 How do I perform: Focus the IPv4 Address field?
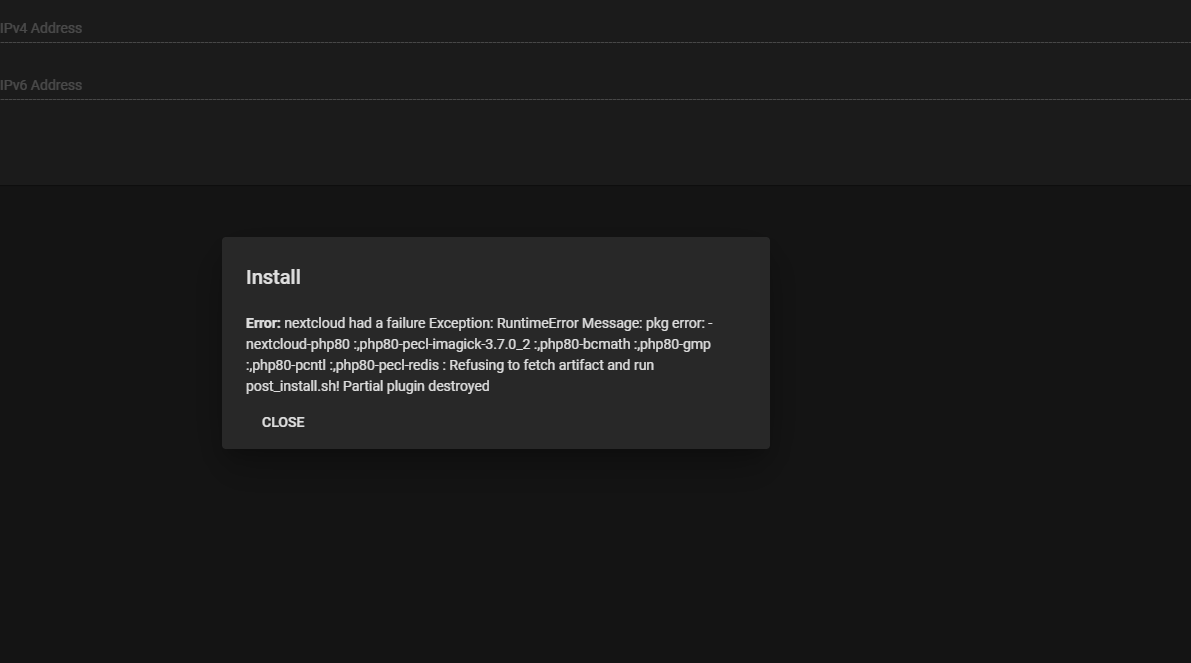point(596,28)
